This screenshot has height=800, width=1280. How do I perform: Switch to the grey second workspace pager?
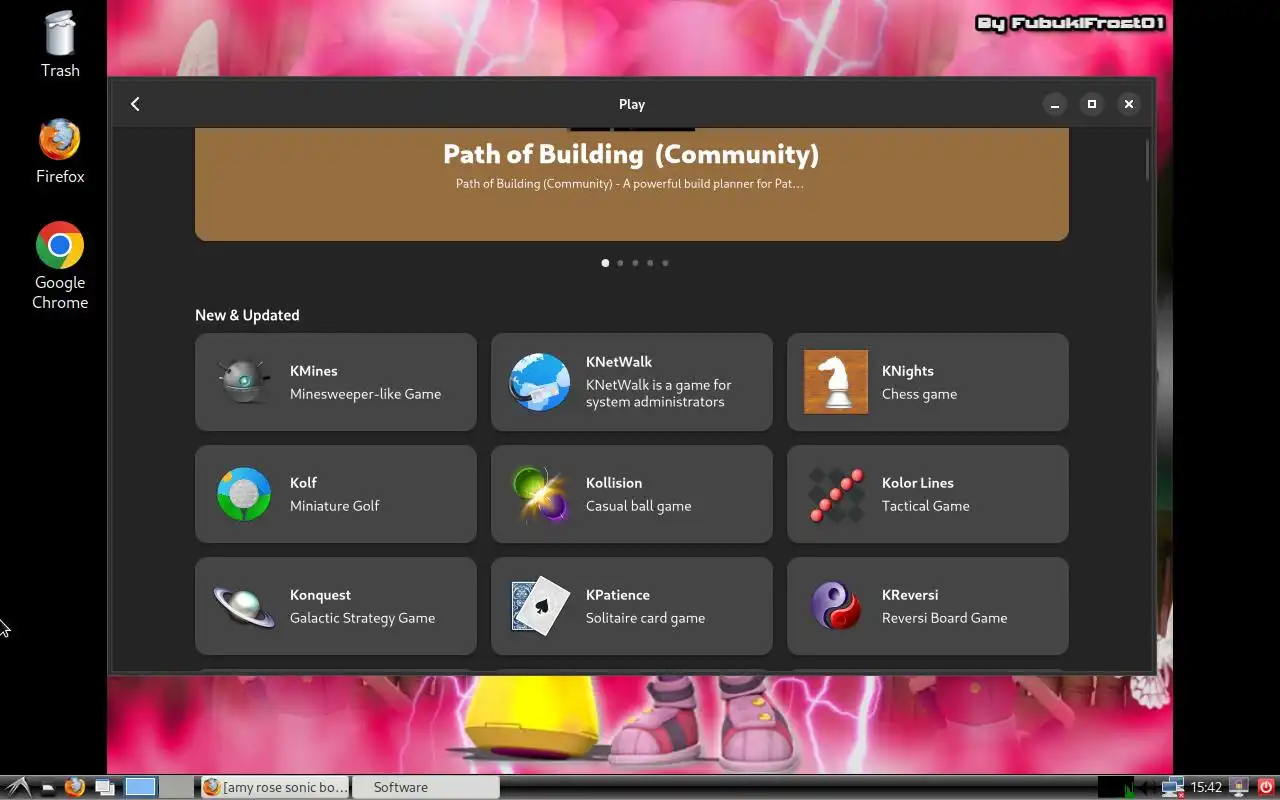[x=176, y=787]
